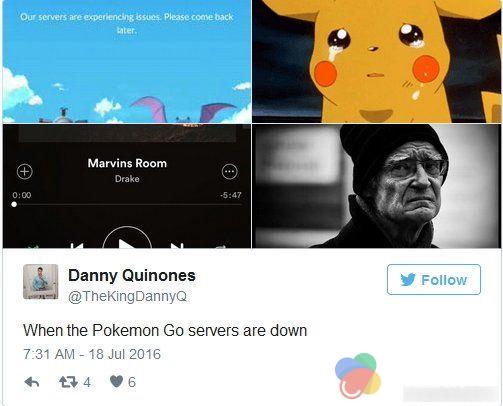Open the @TheKingDannyQ handle link
Screen dimensions: 503x406
click(x=127, y=296)
